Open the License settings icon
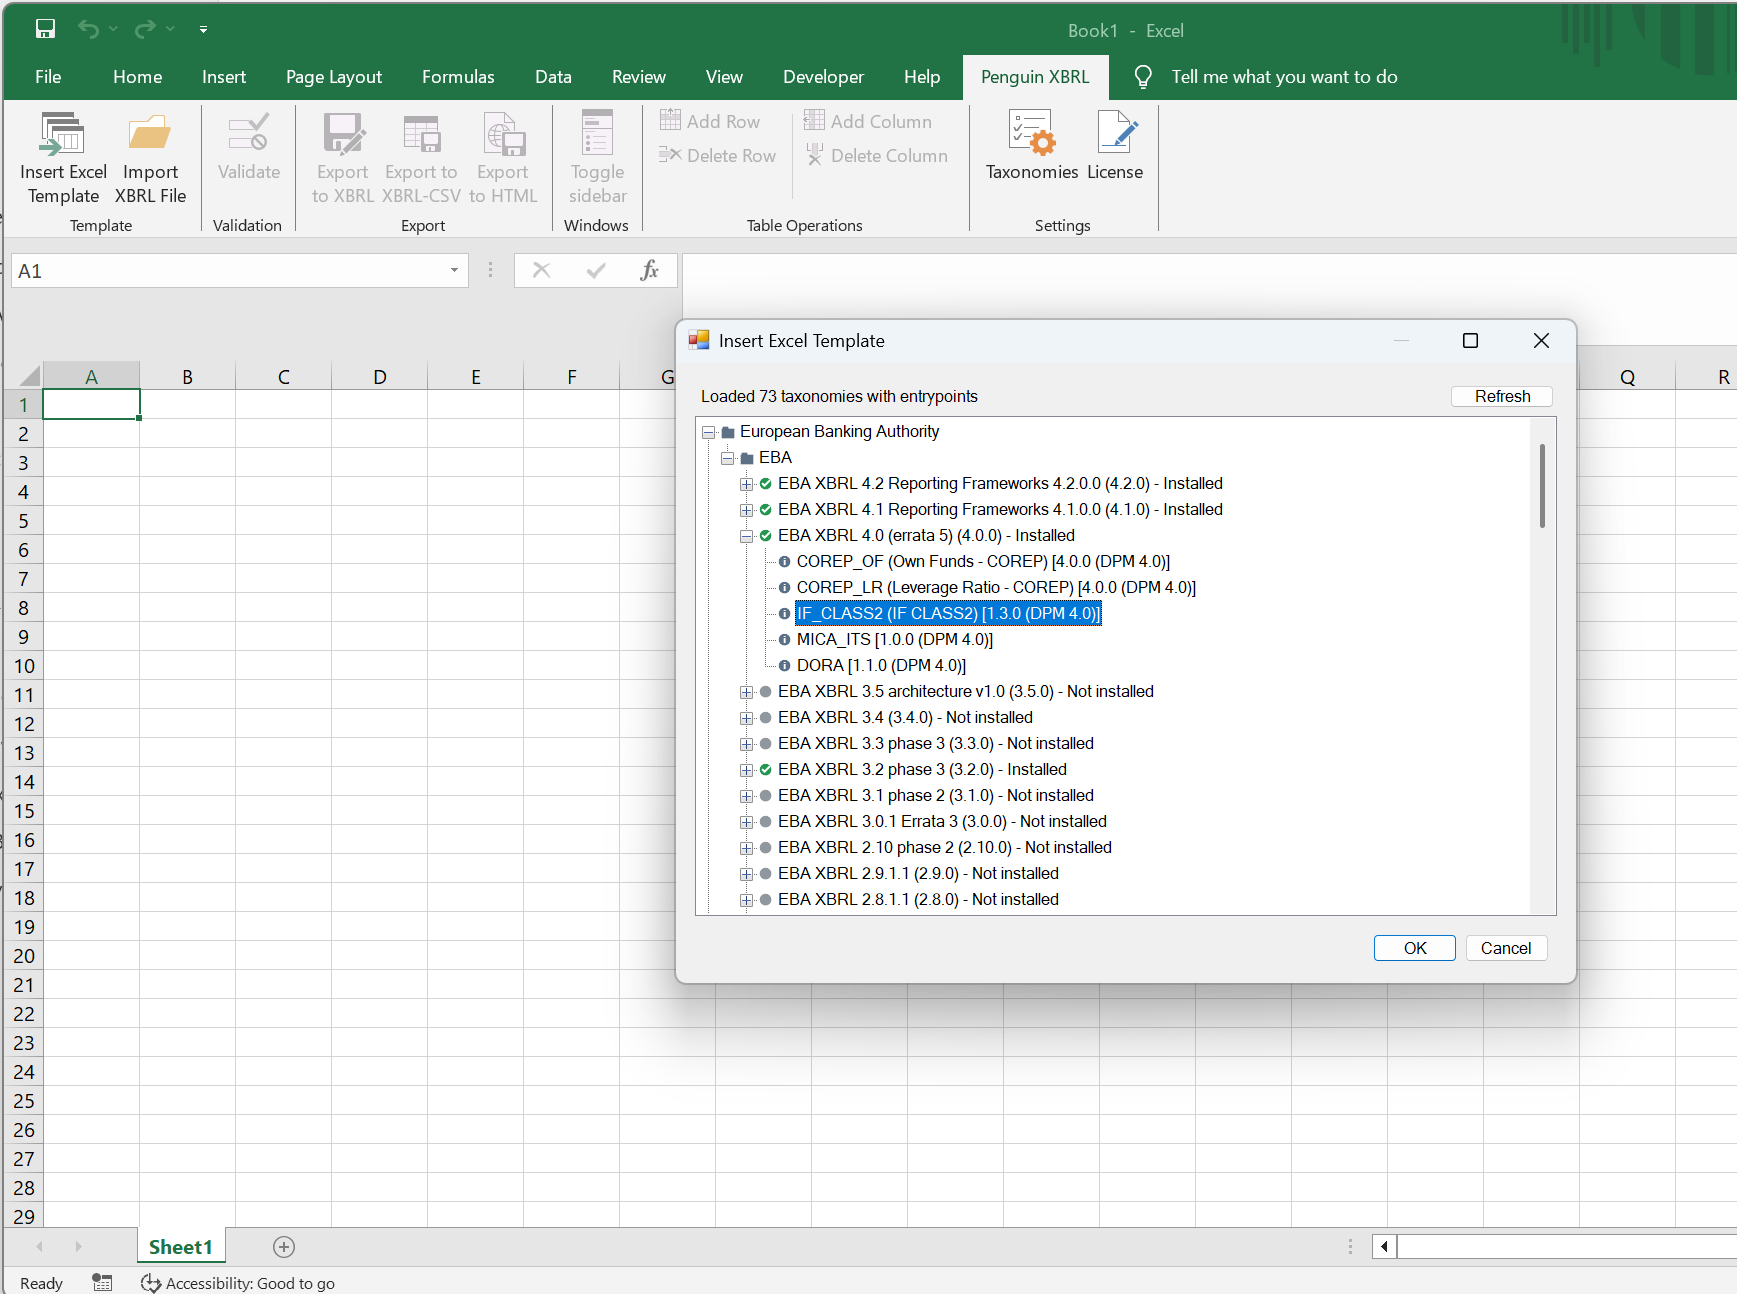 [1115, 133]
